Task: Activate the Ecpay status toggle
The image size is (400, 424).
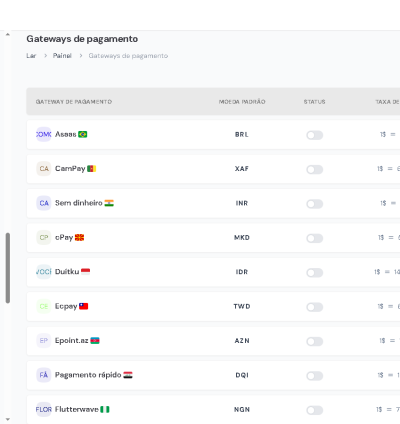Action: (x=315, y=307)
